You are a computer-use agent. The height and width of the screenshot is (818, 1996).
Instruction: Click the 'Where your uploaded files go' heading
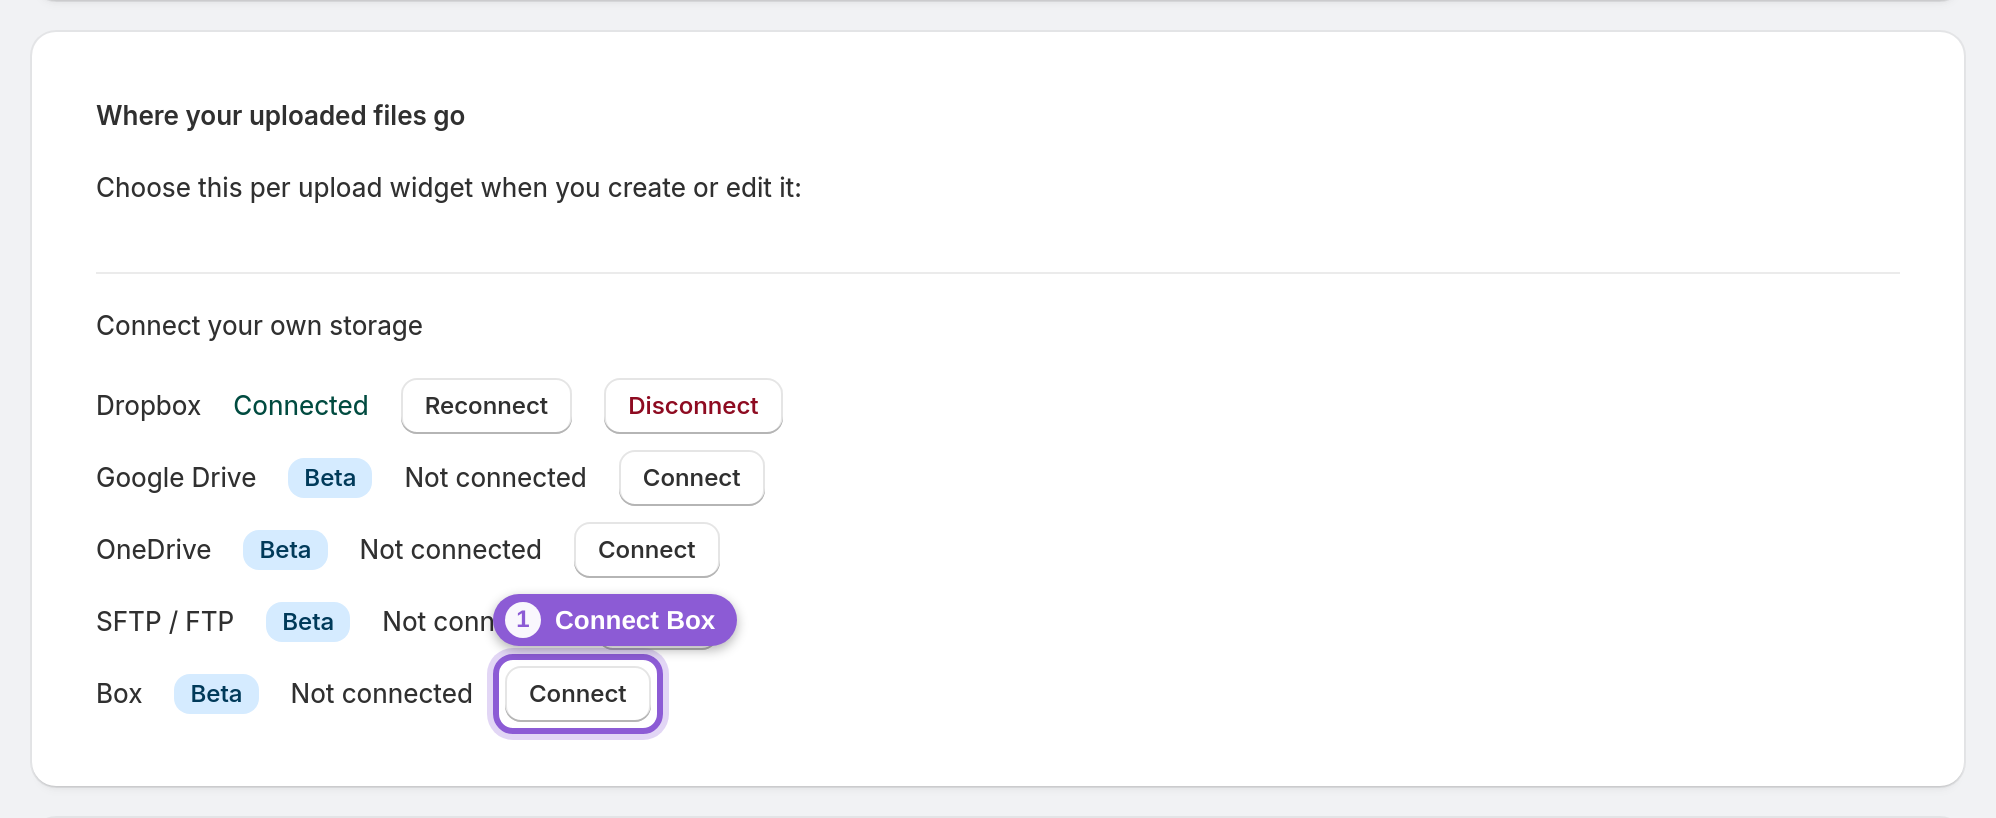pyautogui.click(x=281, y=116)
